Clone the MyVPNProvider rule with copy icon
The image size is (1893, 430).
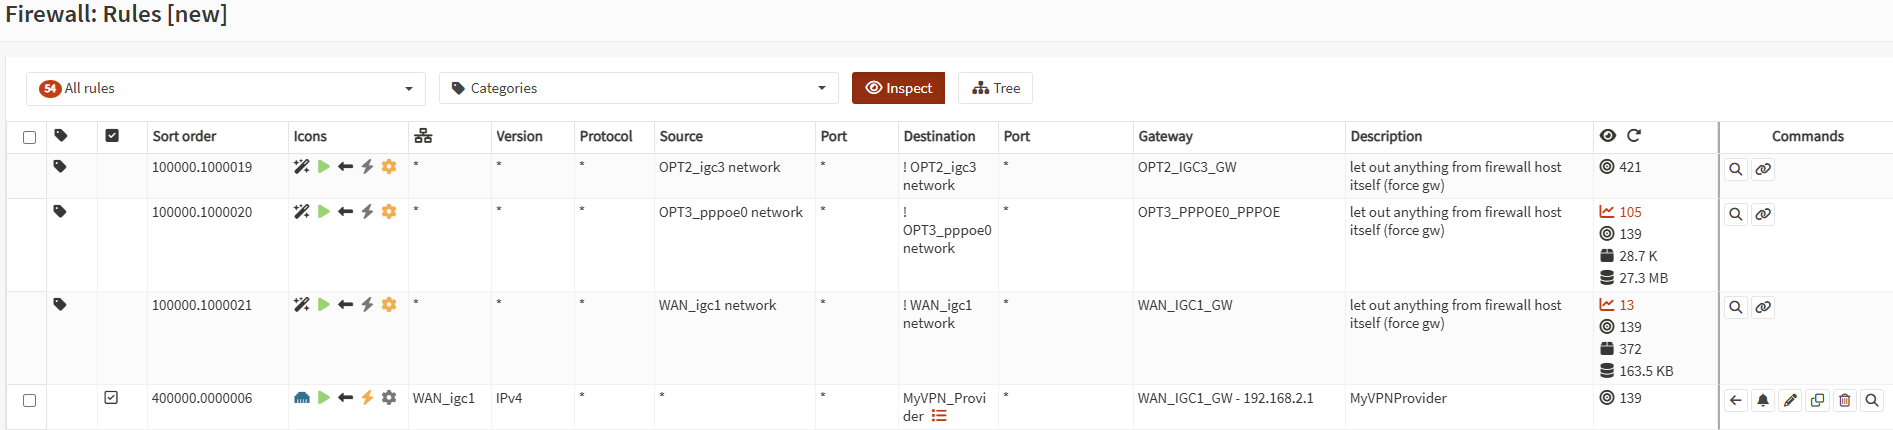tap(1817, 400)
